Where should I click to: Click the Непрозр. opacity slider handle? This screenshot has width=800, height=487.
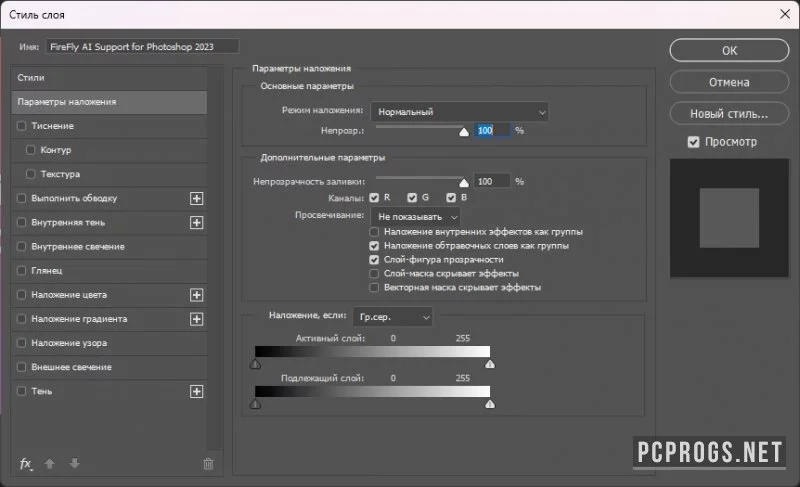[464, 132]
